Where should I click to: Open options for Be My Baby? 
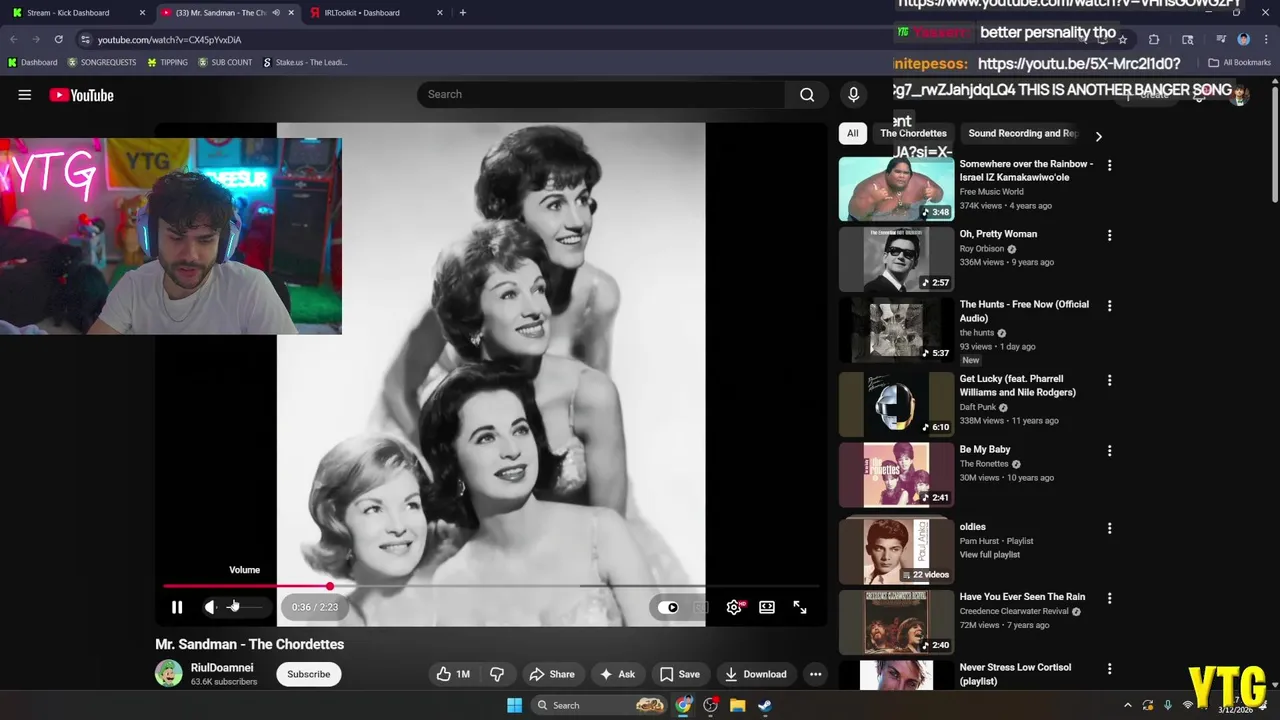(1109, 451)
